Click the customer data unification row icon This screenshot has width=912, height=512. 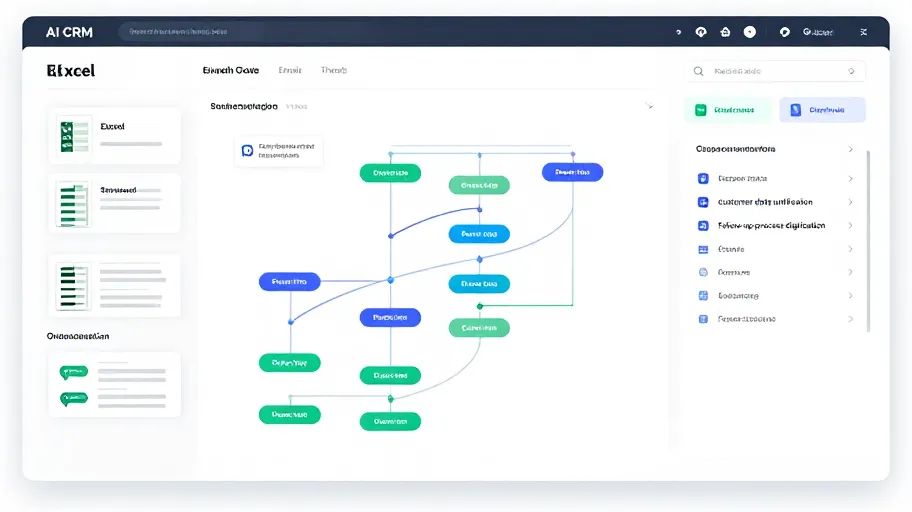pyautogui.click(x=703, y=202)
